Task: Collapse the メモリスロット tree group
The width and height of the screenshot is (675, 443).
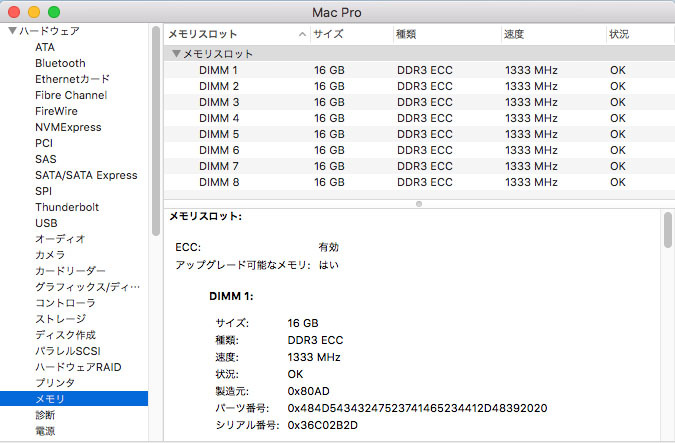Action: 177,54
